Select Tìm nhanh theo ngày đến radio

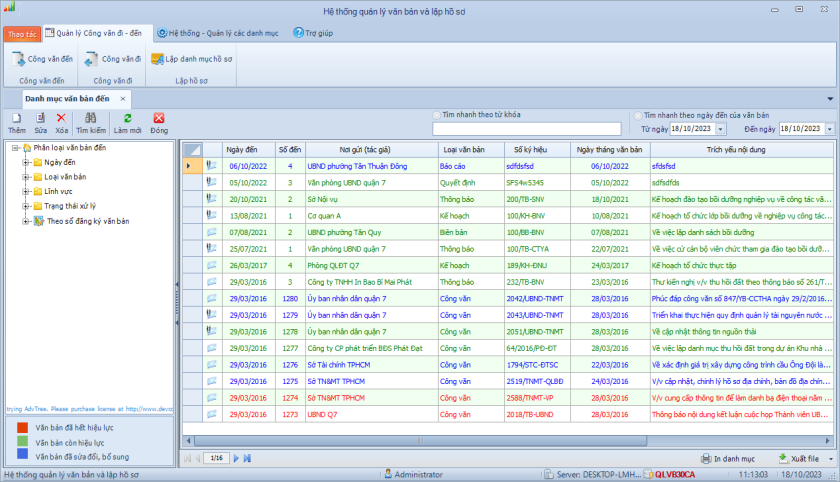(x=638, y=115)
